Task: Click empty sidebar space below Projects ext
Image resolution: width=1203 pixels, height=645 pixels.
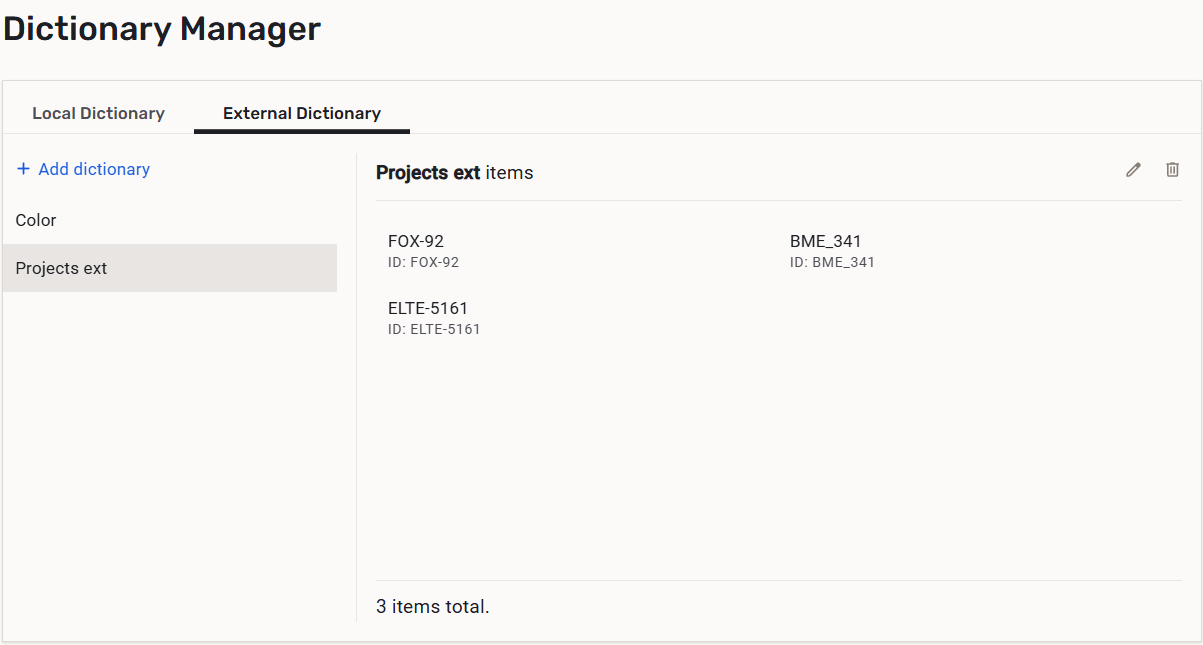Action: coord(170,450)
